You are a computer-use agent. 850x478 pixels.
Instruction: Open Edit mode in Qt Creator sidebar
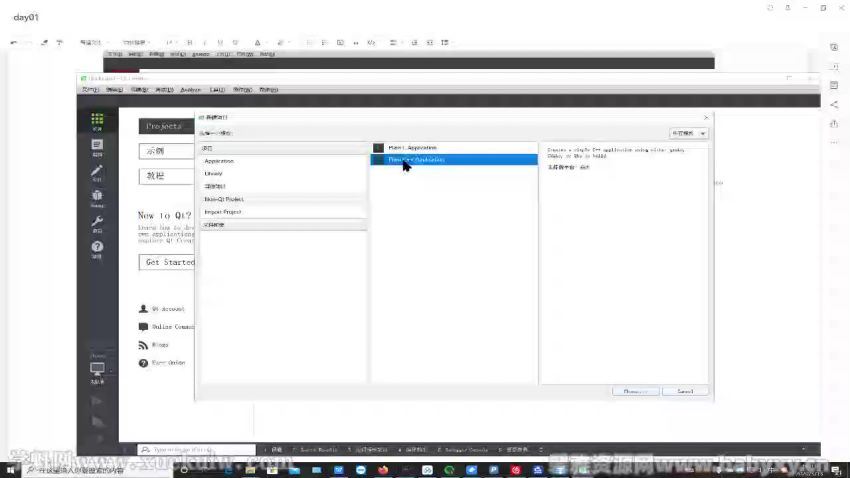click(x=97, y=147)
